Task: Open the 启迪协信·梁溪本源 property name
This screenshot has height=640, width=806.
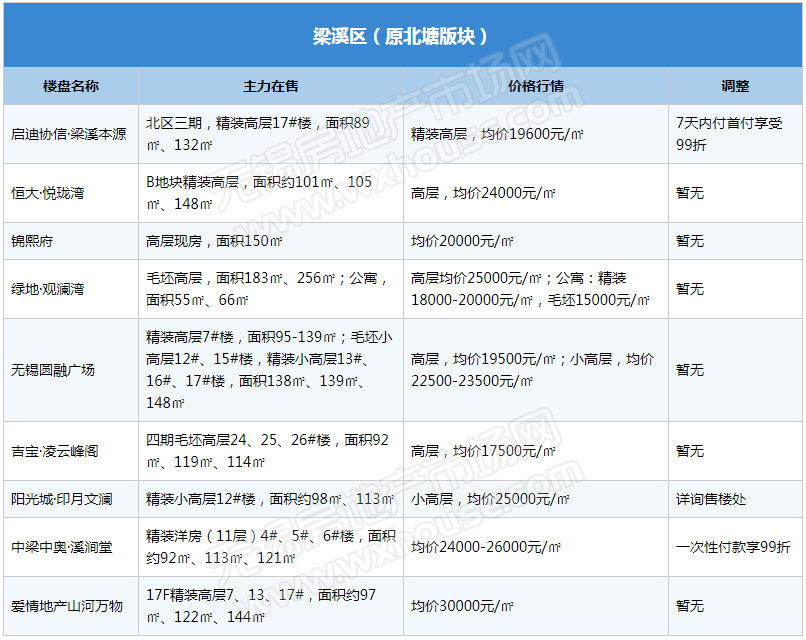Action: point(69,134)
